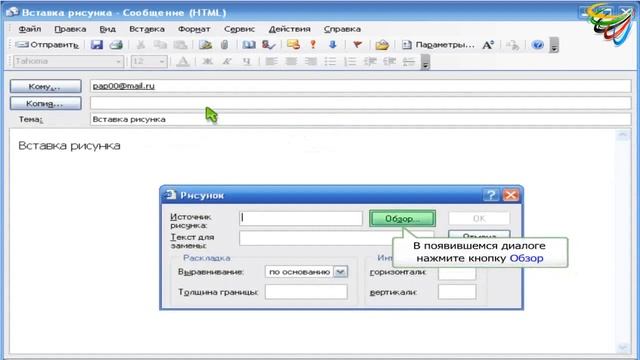Expand the formatting toolbar options arrow
Image resolution: width=640 pixels, height=360 pixels.
(425, 62)
